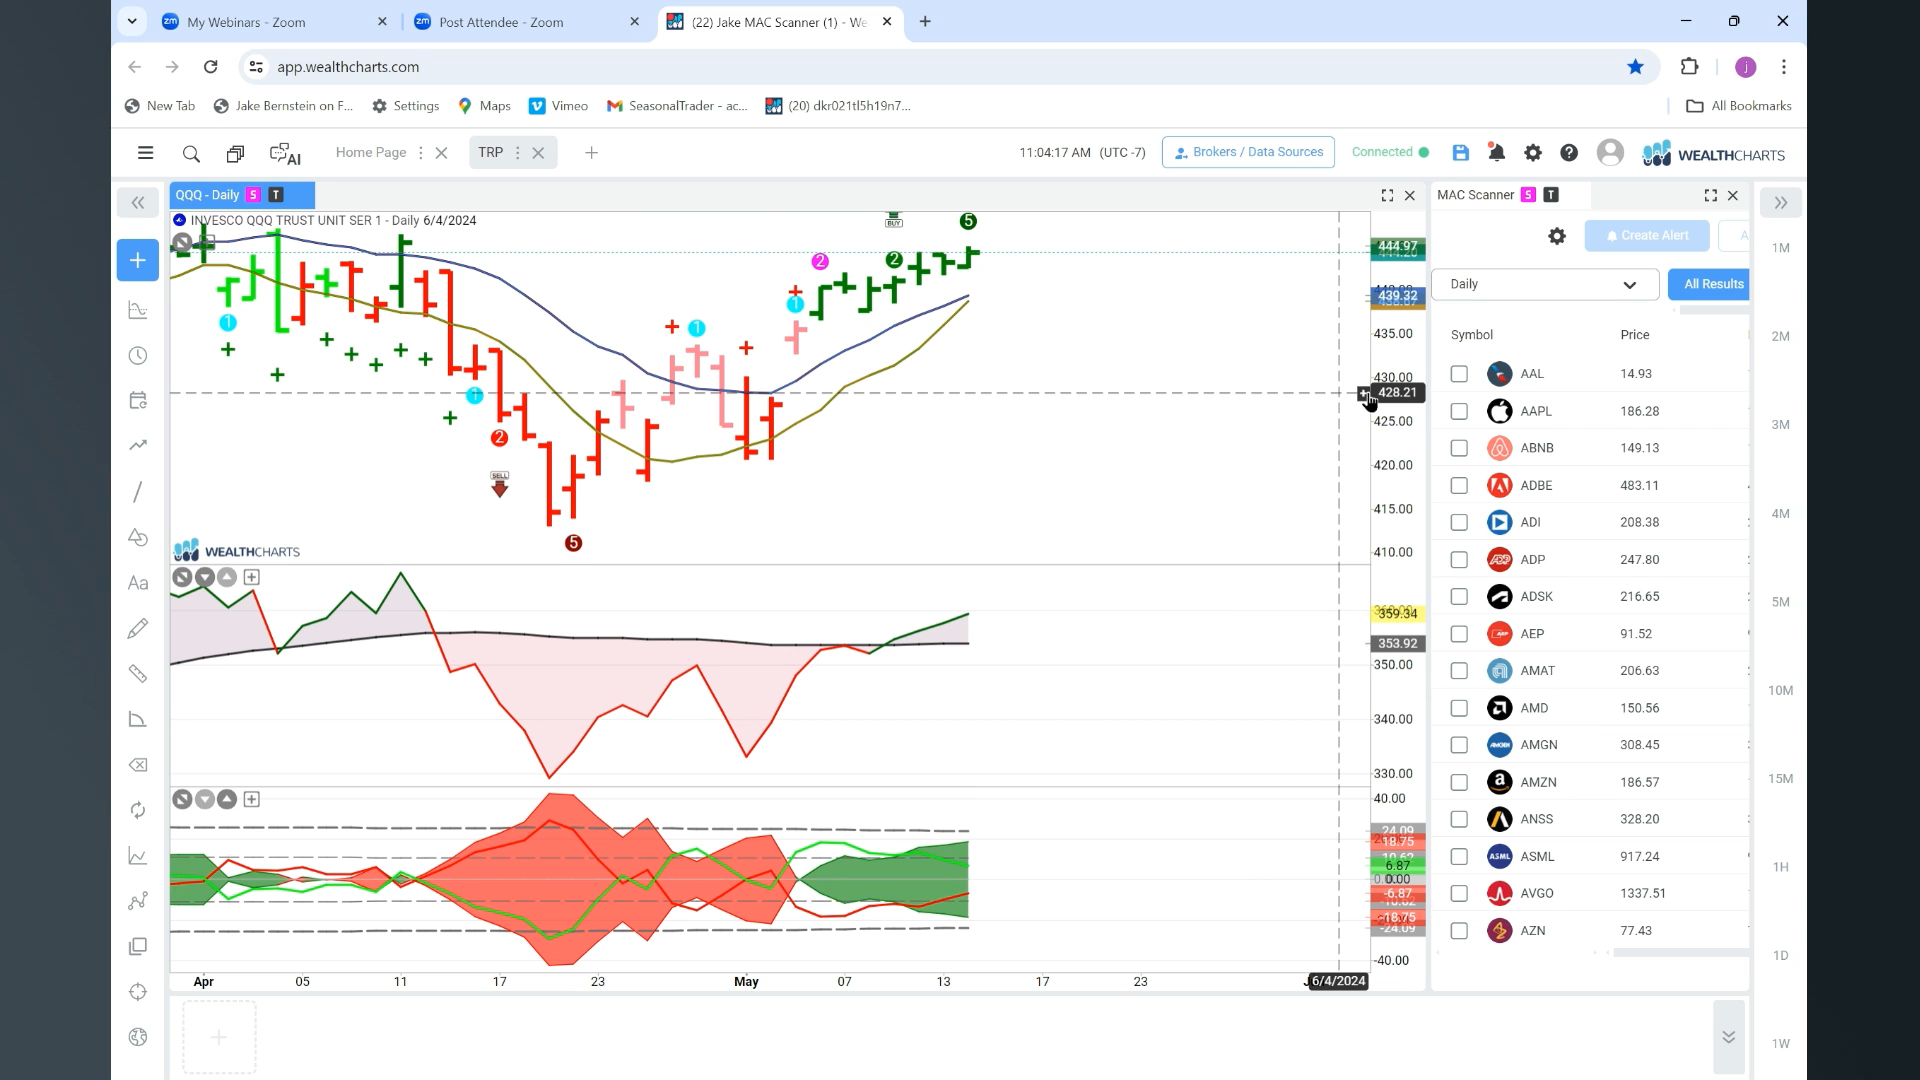The width and height of the screenshot is (1920, 1080).
Task: Check the AMZN row checkbox
Action: click(x=1459, y=782)
